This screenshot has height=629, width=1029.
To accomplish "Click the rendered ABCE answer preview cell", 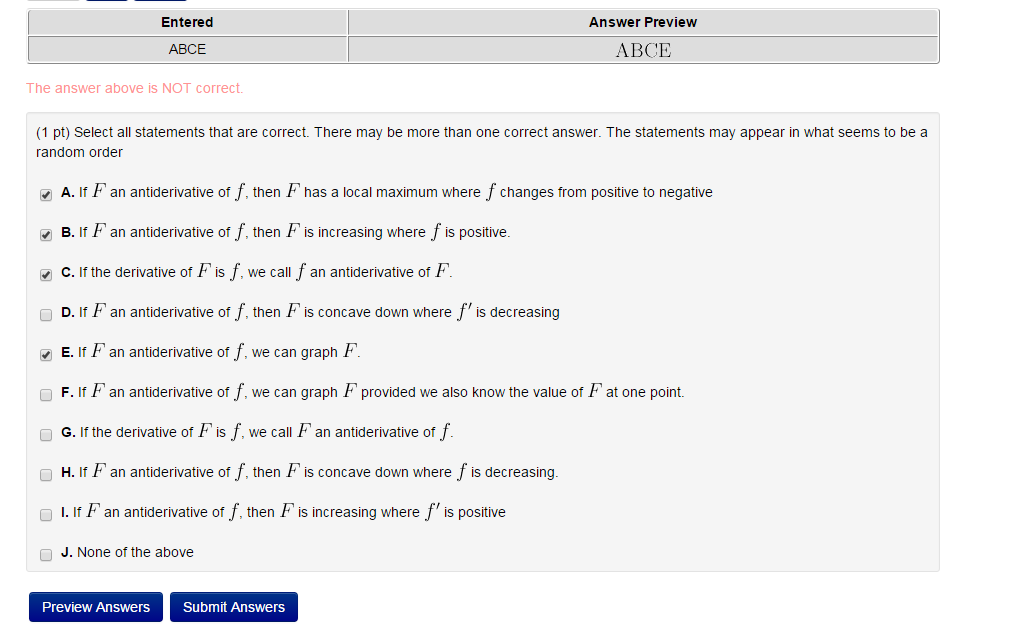I will (643, 50).
